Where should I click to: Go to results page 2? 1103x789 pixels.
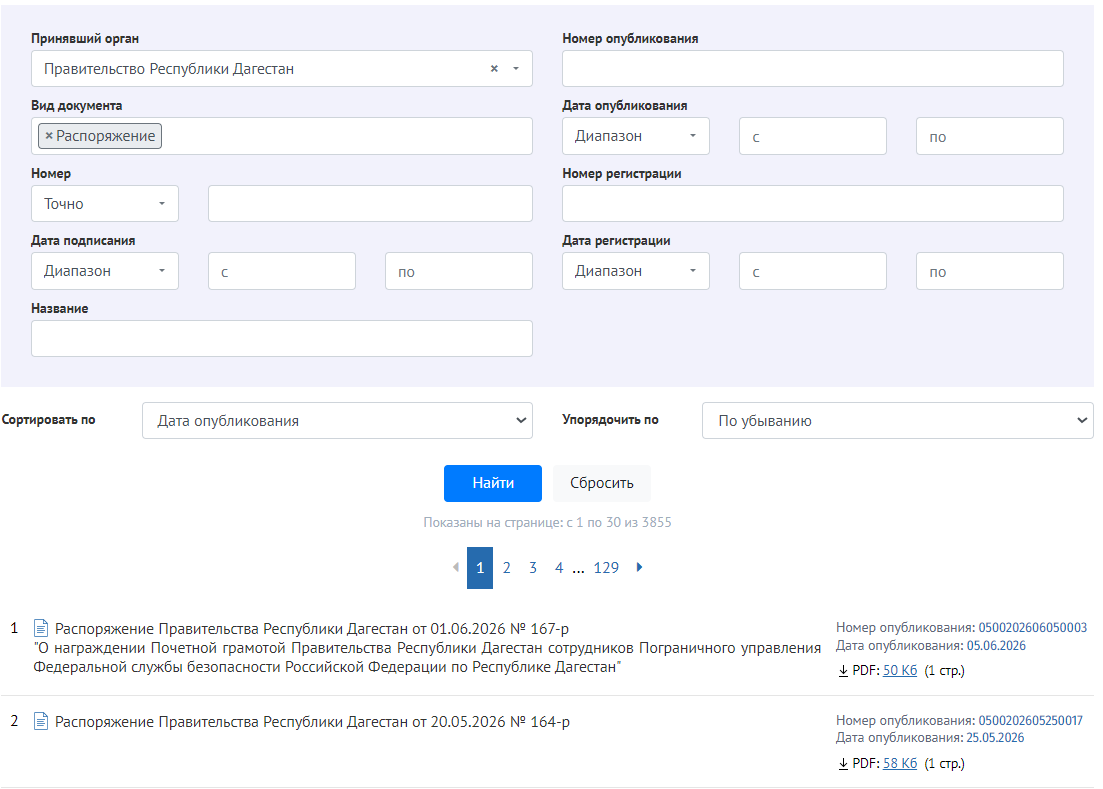pyautogui.click(x=506, y=567)
